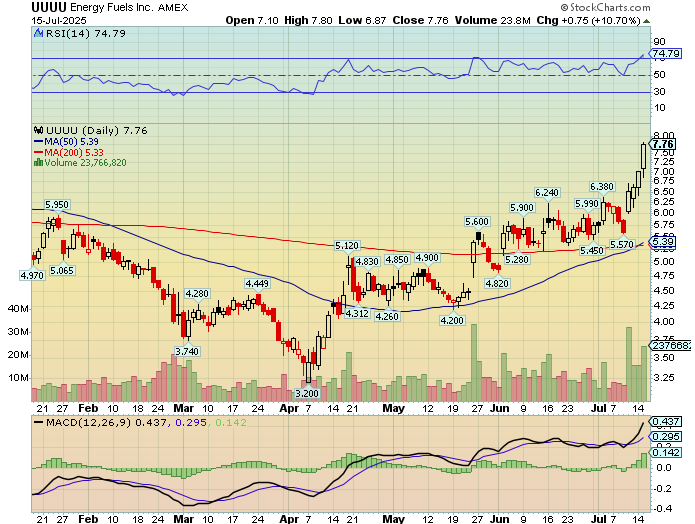Click the green up-arrow change indicator

(x=646, y=21)
